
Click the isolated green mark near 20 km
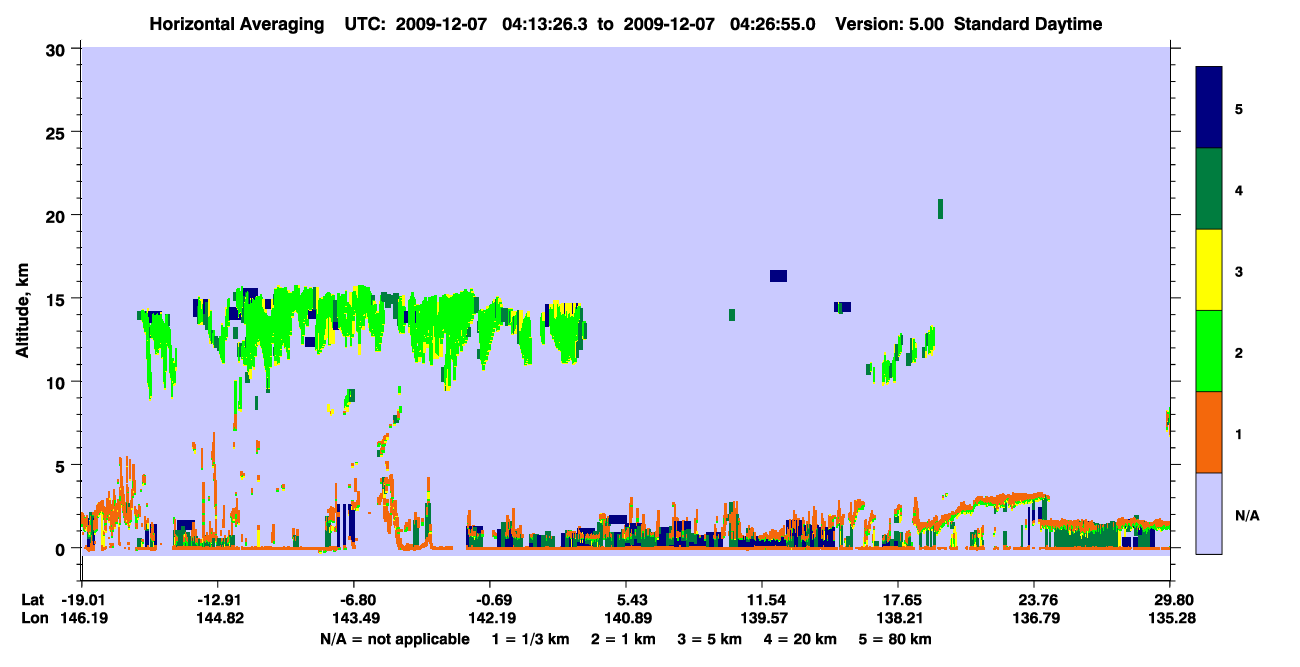(940, 208)
